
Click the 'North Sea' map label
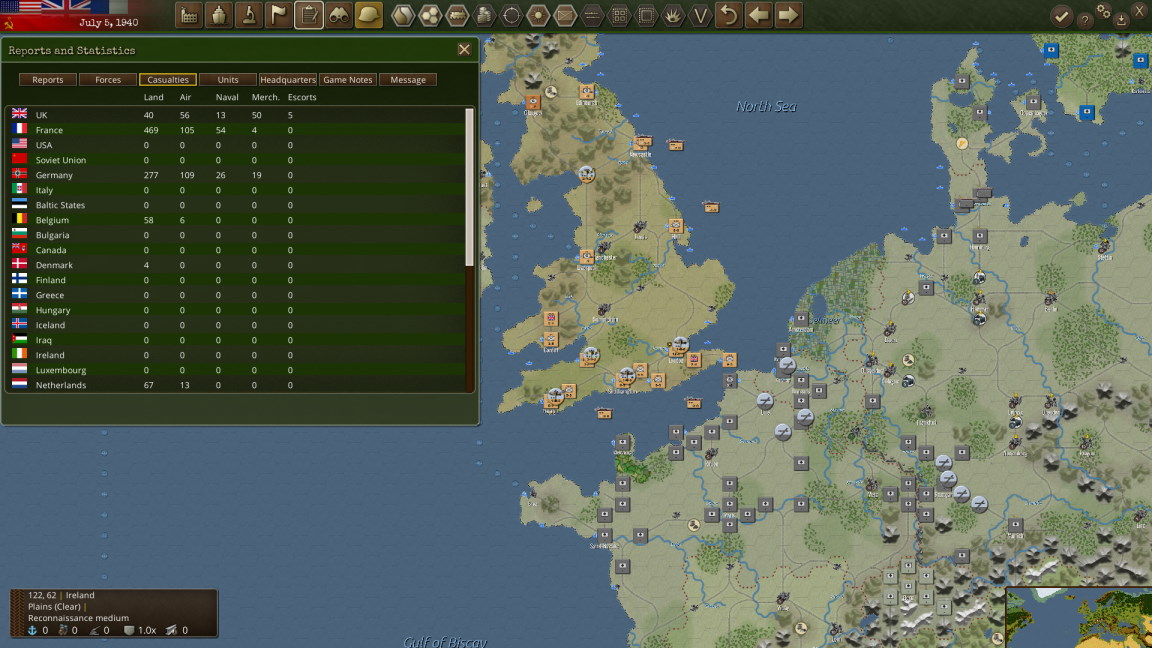tap(766, 107)
